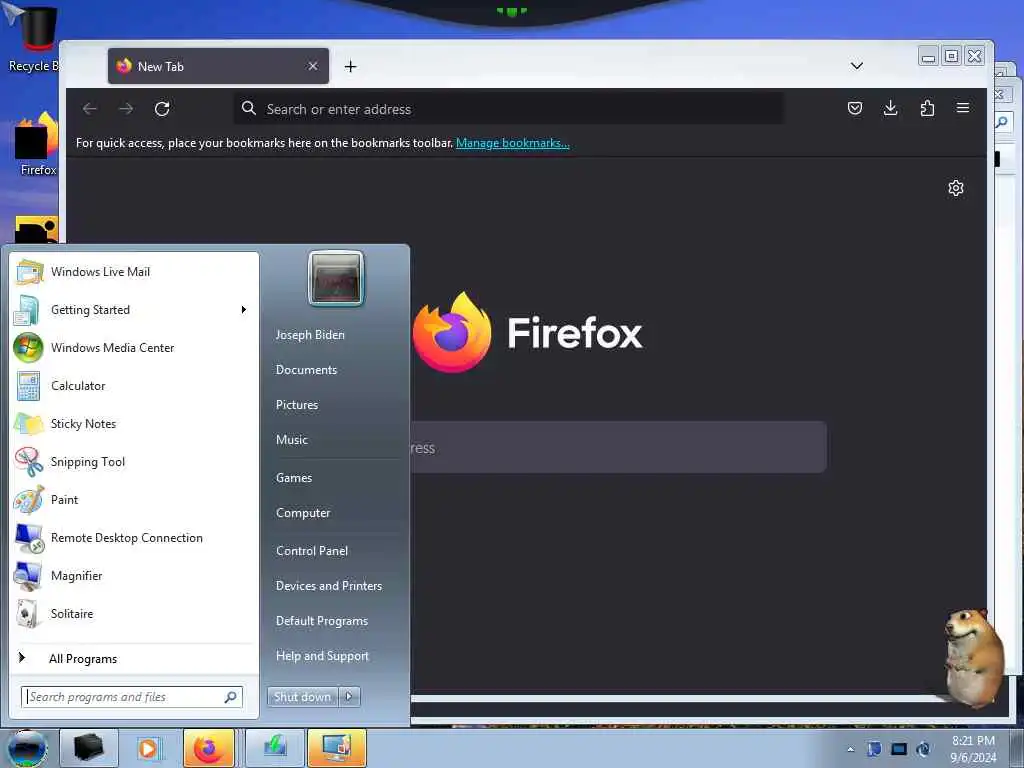Open Games from Start menu

pos(294,477)
